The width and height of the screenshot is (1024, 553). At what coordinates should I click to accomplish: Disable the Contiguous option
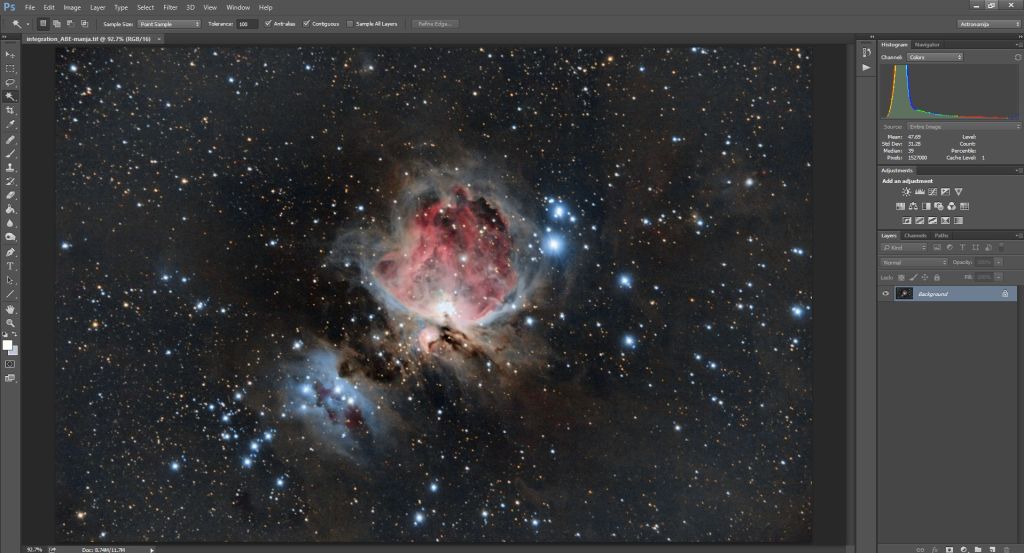[x=307, y=23]
